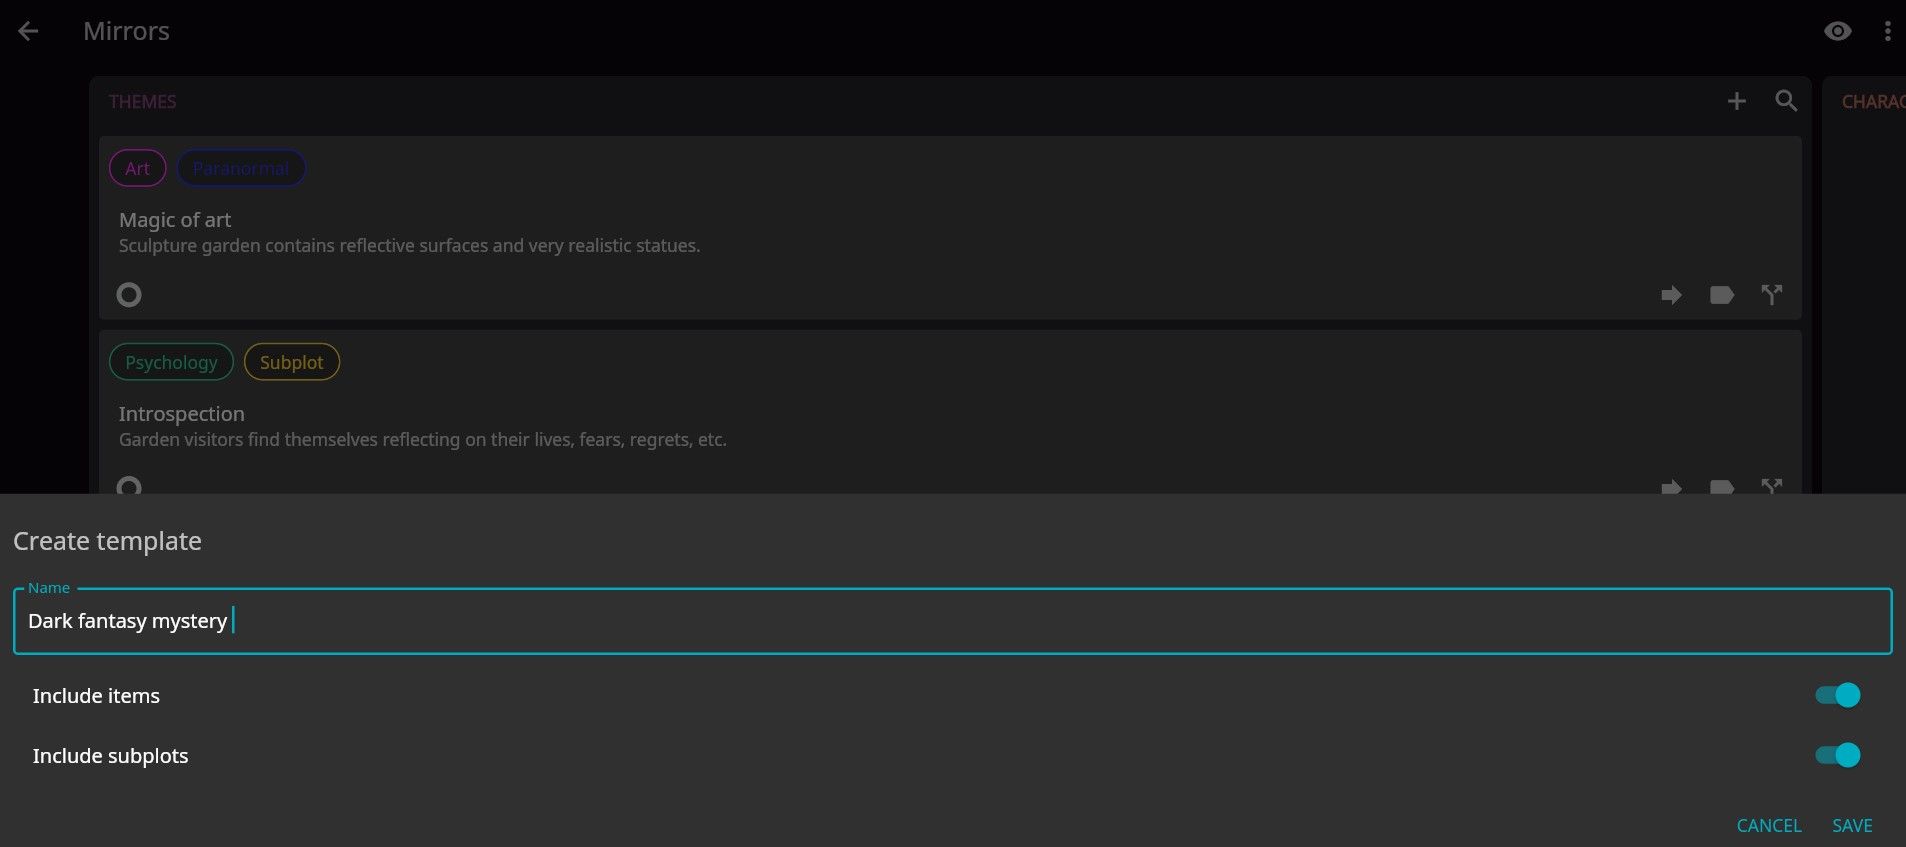Click the Sculpture garden description text
The height and width of the screenshot is (847, 1906).
pyautogui.click(x=409, y=246)
